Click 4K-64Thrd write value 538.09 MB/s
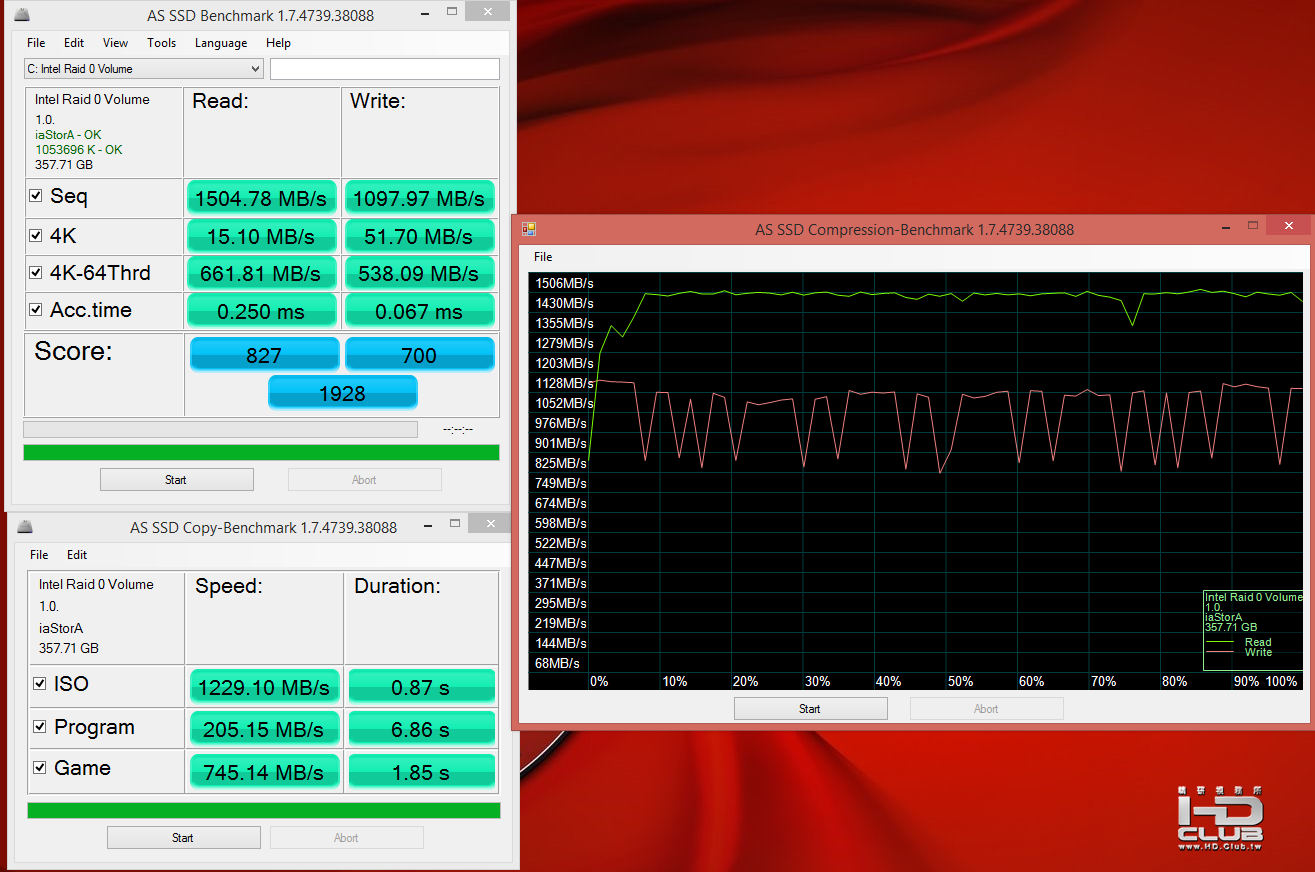 tap(419, 273)
